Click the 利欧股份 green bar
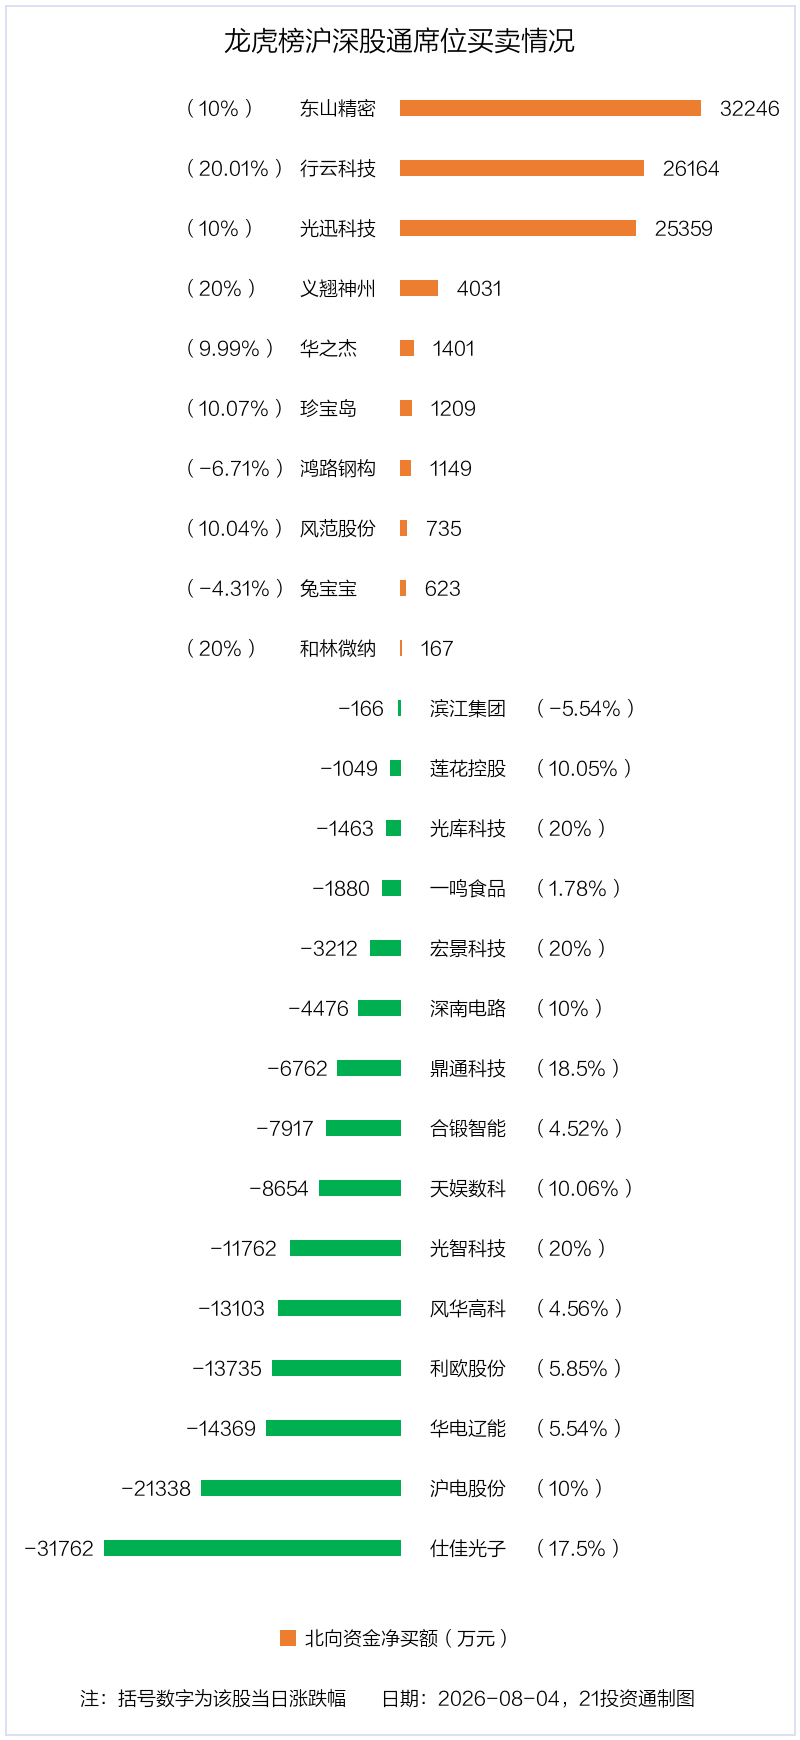This screenshot has height=1740, width=800. [336, 1368]
